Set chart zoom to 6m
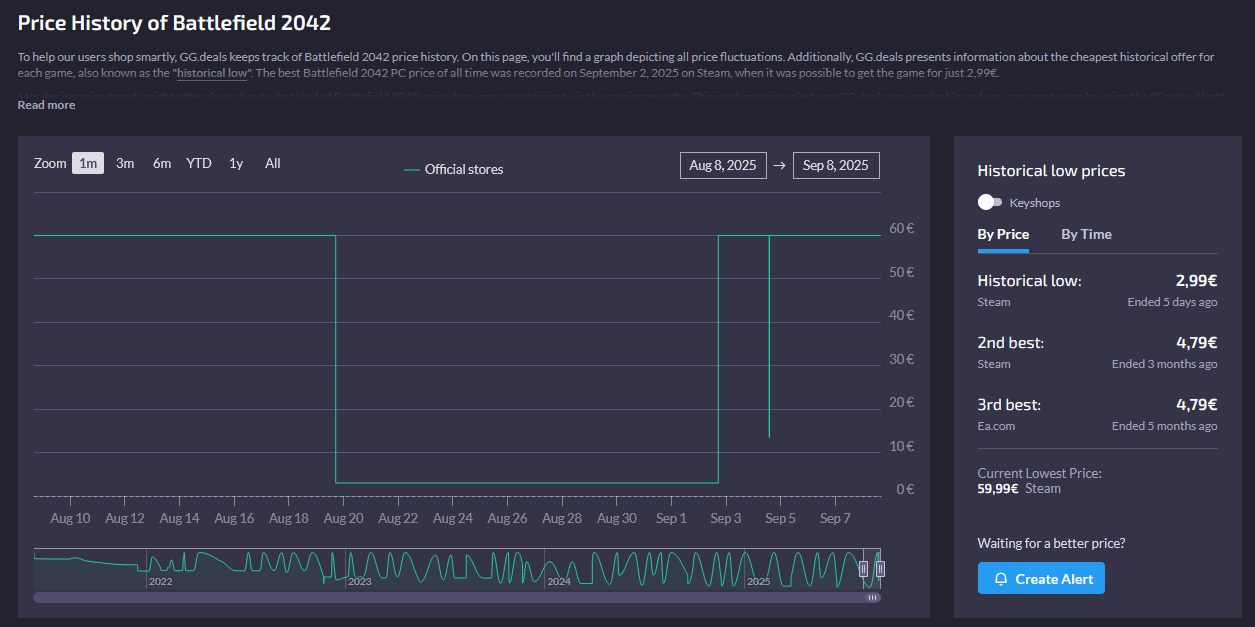This screenshot has height=627, width=1255. [x=162, y=163]
